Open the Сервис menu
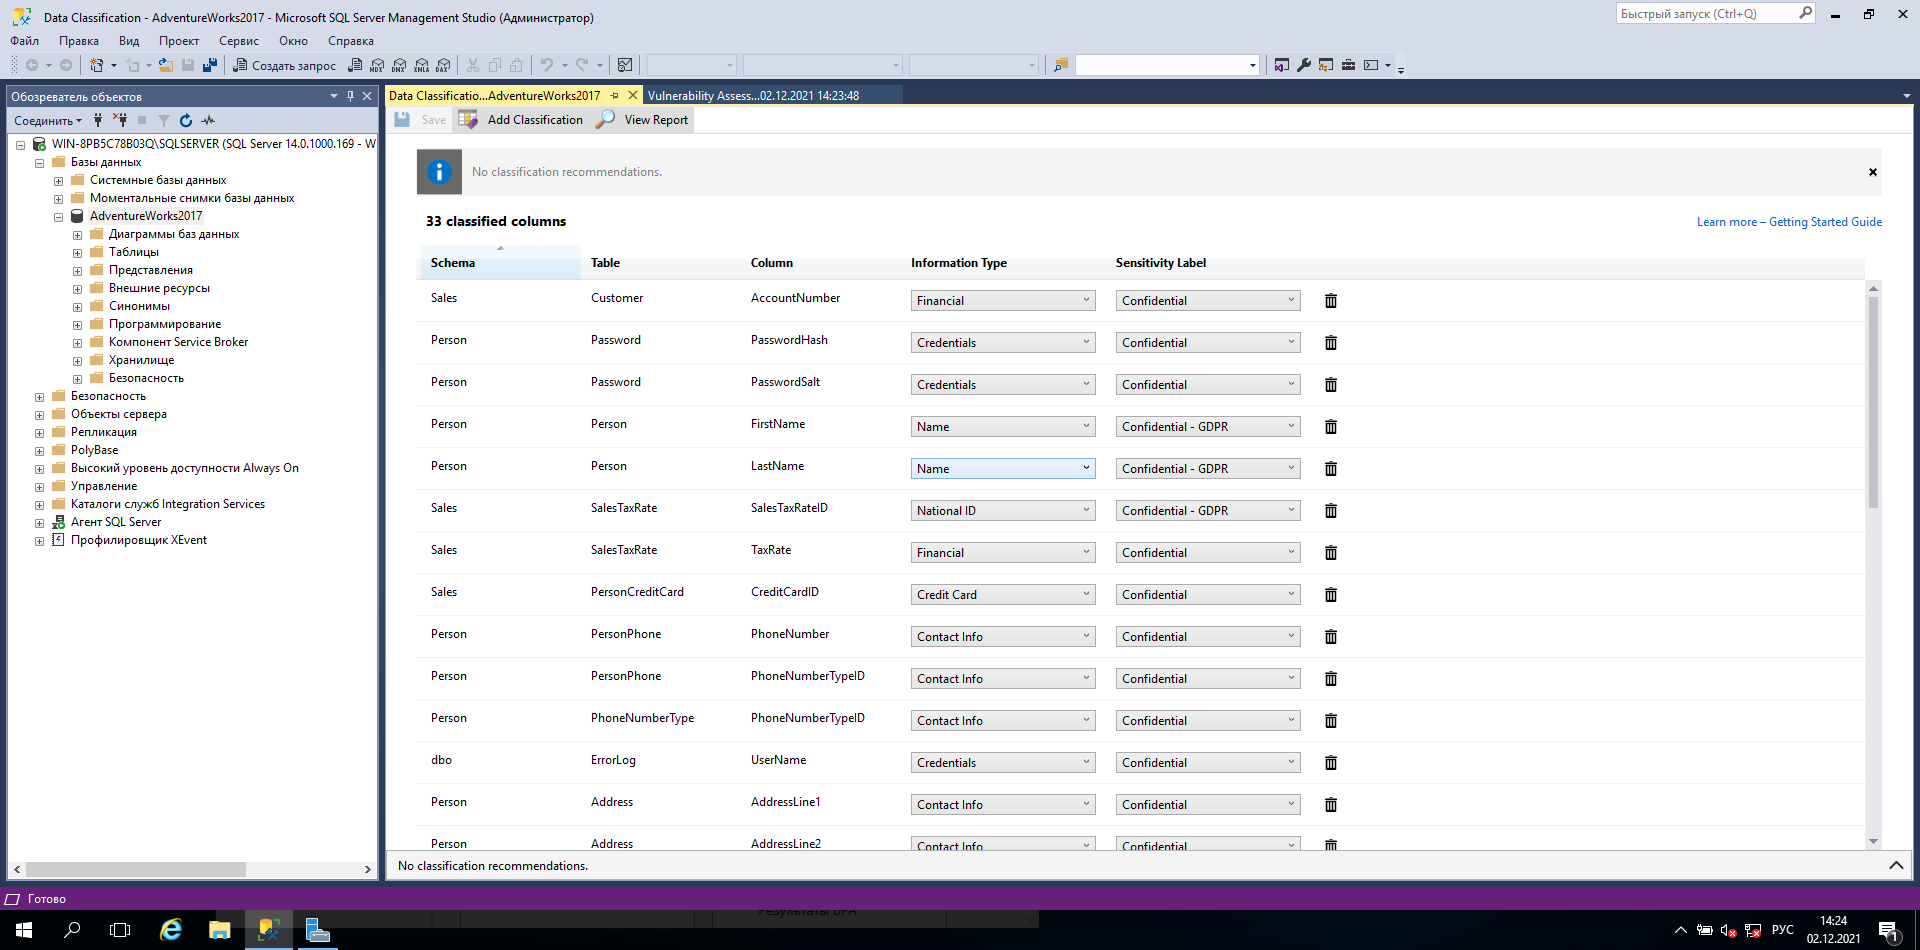1920x950 pixels. (239, 41)
